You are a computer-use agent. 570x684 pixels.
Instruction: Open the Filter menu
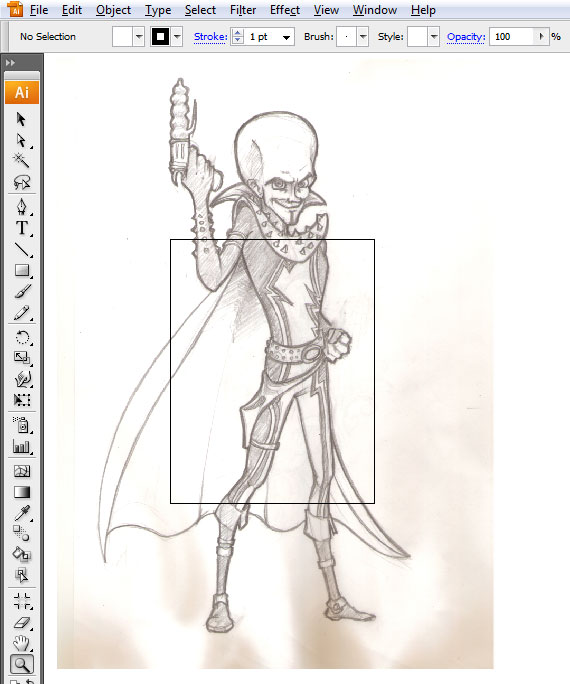point(243,10)
